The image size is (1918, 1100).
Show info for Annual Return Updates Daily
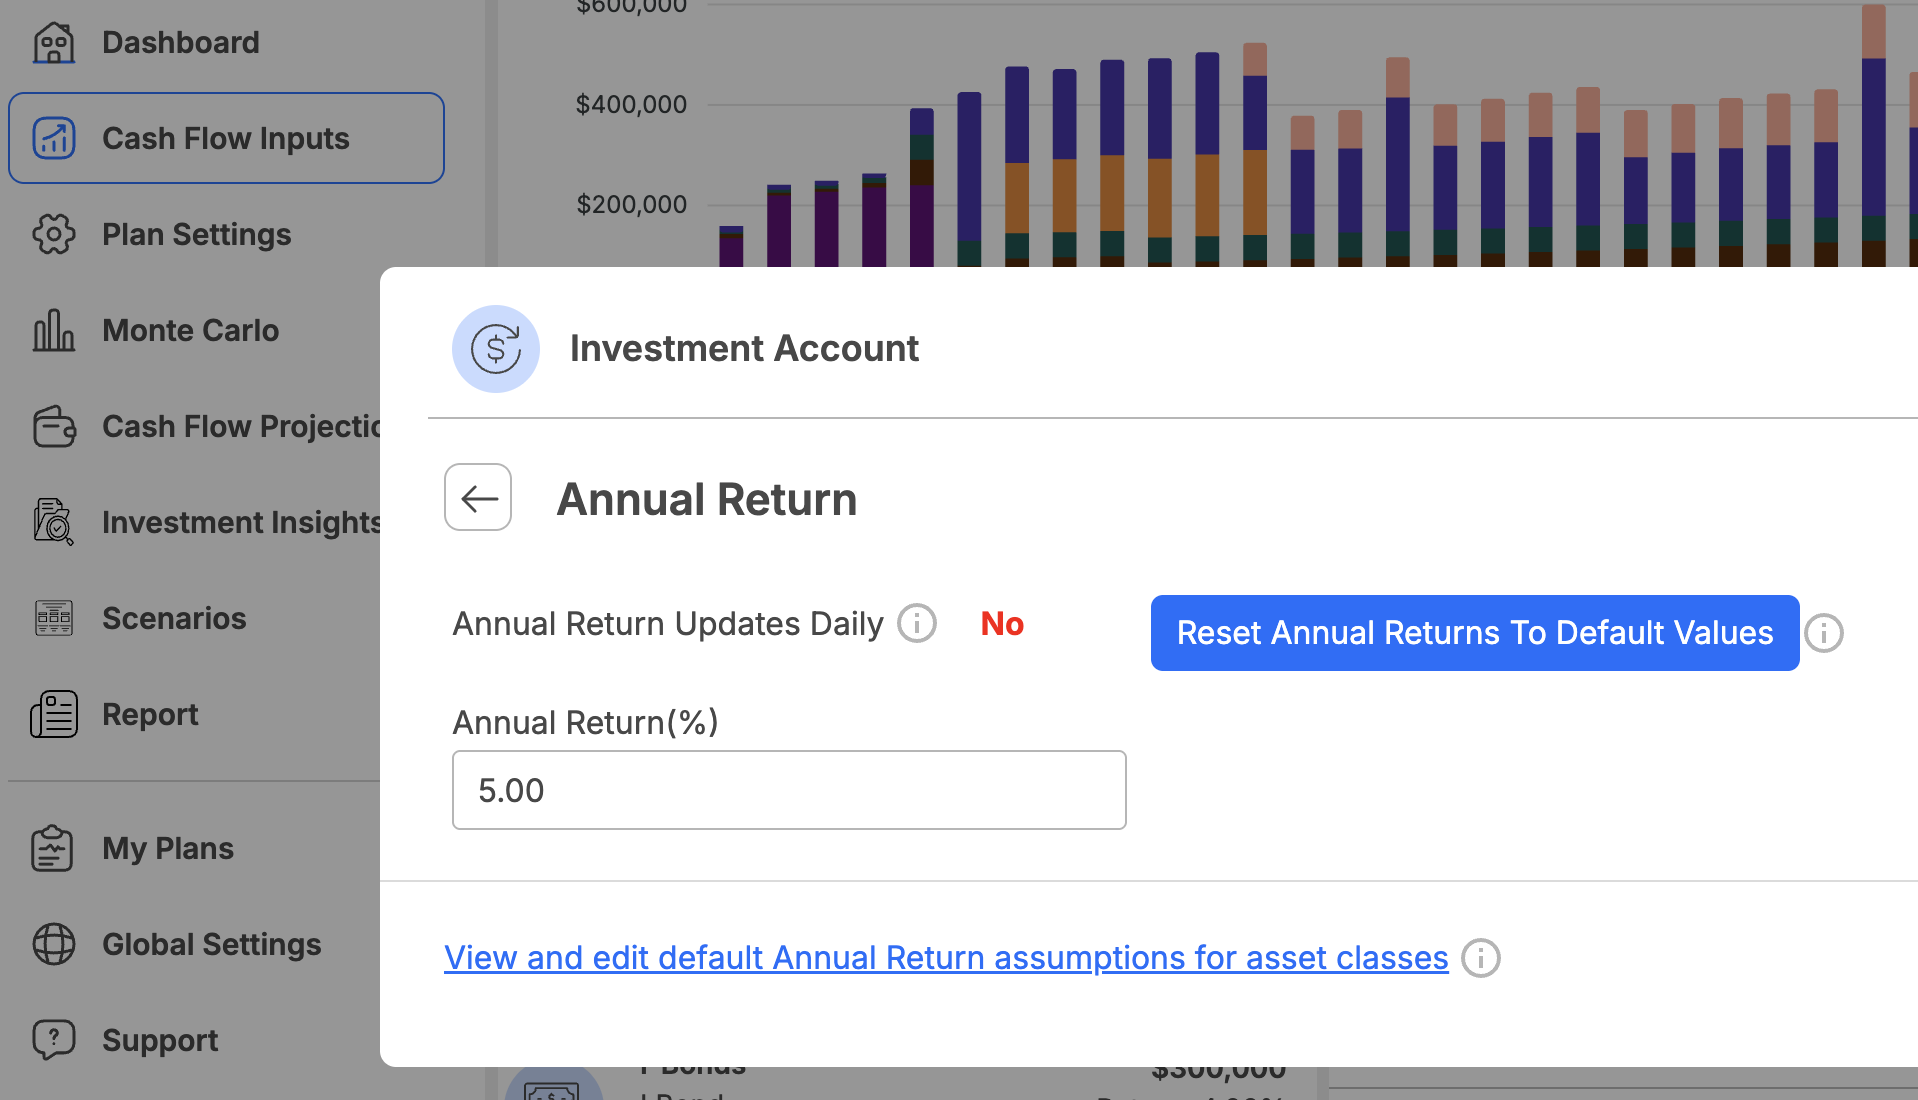pyautogui.click(x=917, y=623)
